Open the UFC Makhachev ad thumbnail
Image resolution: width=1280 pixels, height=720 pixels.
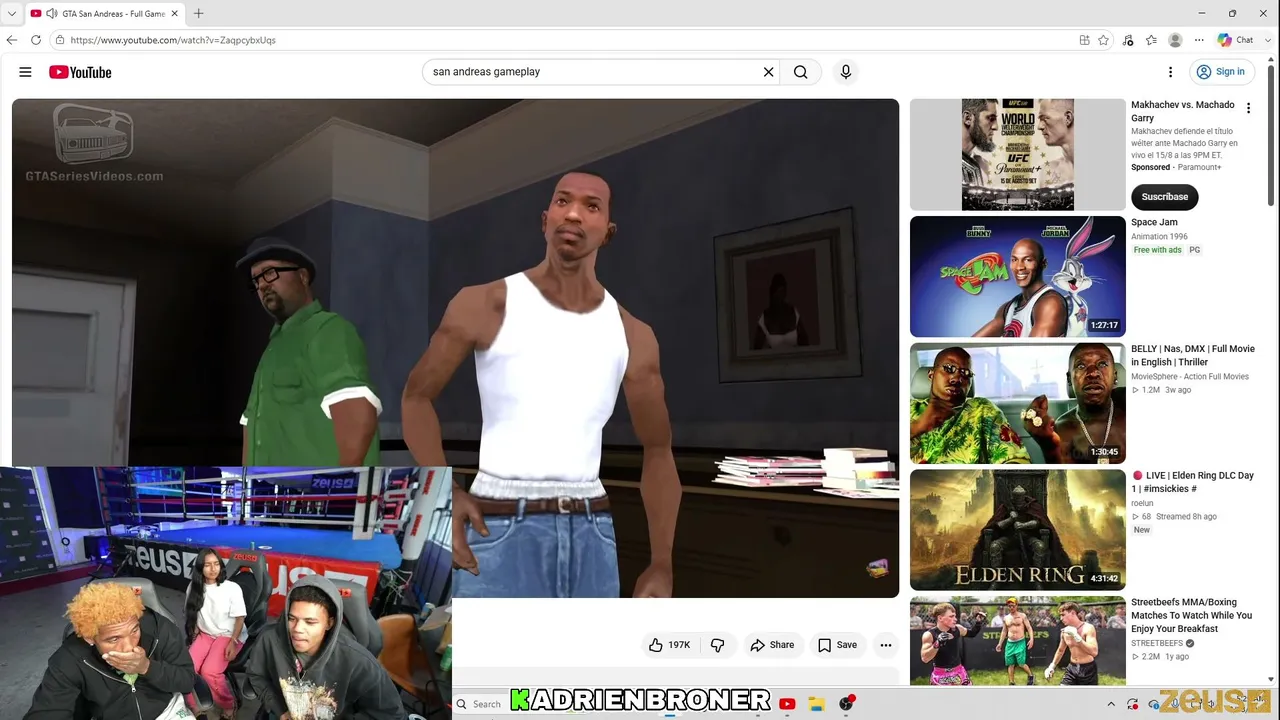pos(1018,154)
